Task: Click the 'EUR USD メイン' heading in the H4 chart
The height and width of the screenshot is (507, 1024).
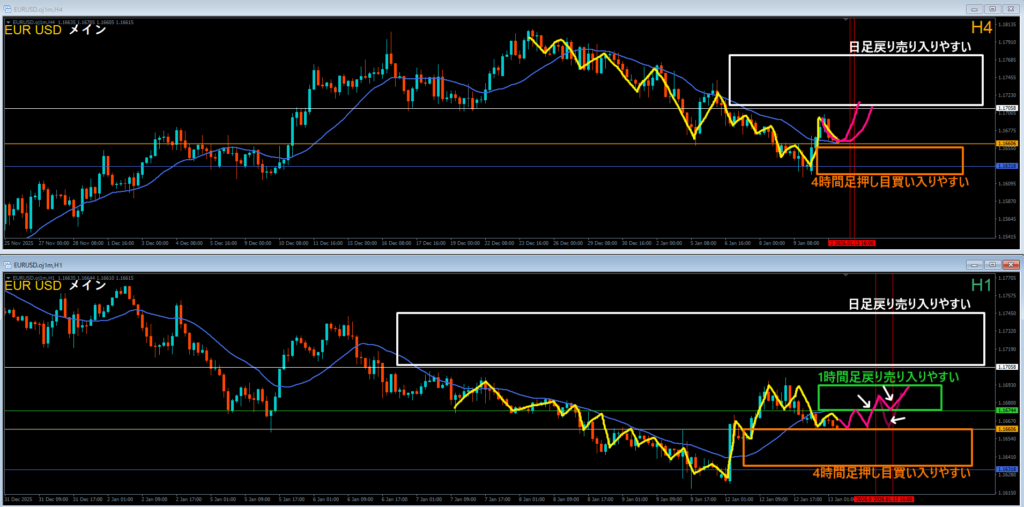Action: tap(56, 30)
